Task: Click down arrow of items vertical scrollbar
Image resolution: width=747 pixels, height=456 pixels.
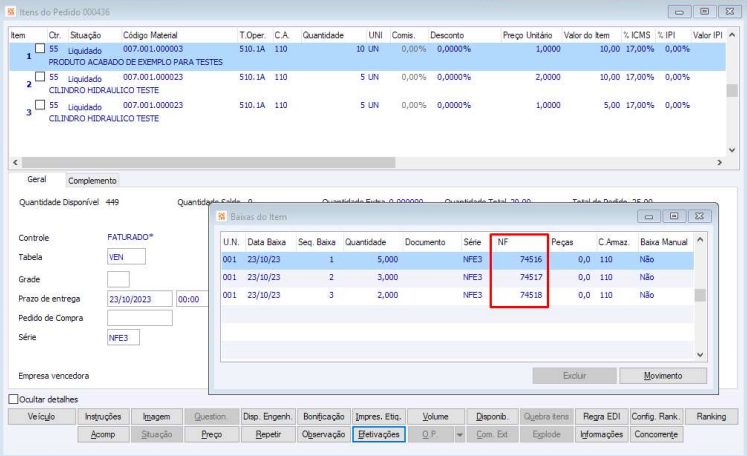Action: (732, 150)
